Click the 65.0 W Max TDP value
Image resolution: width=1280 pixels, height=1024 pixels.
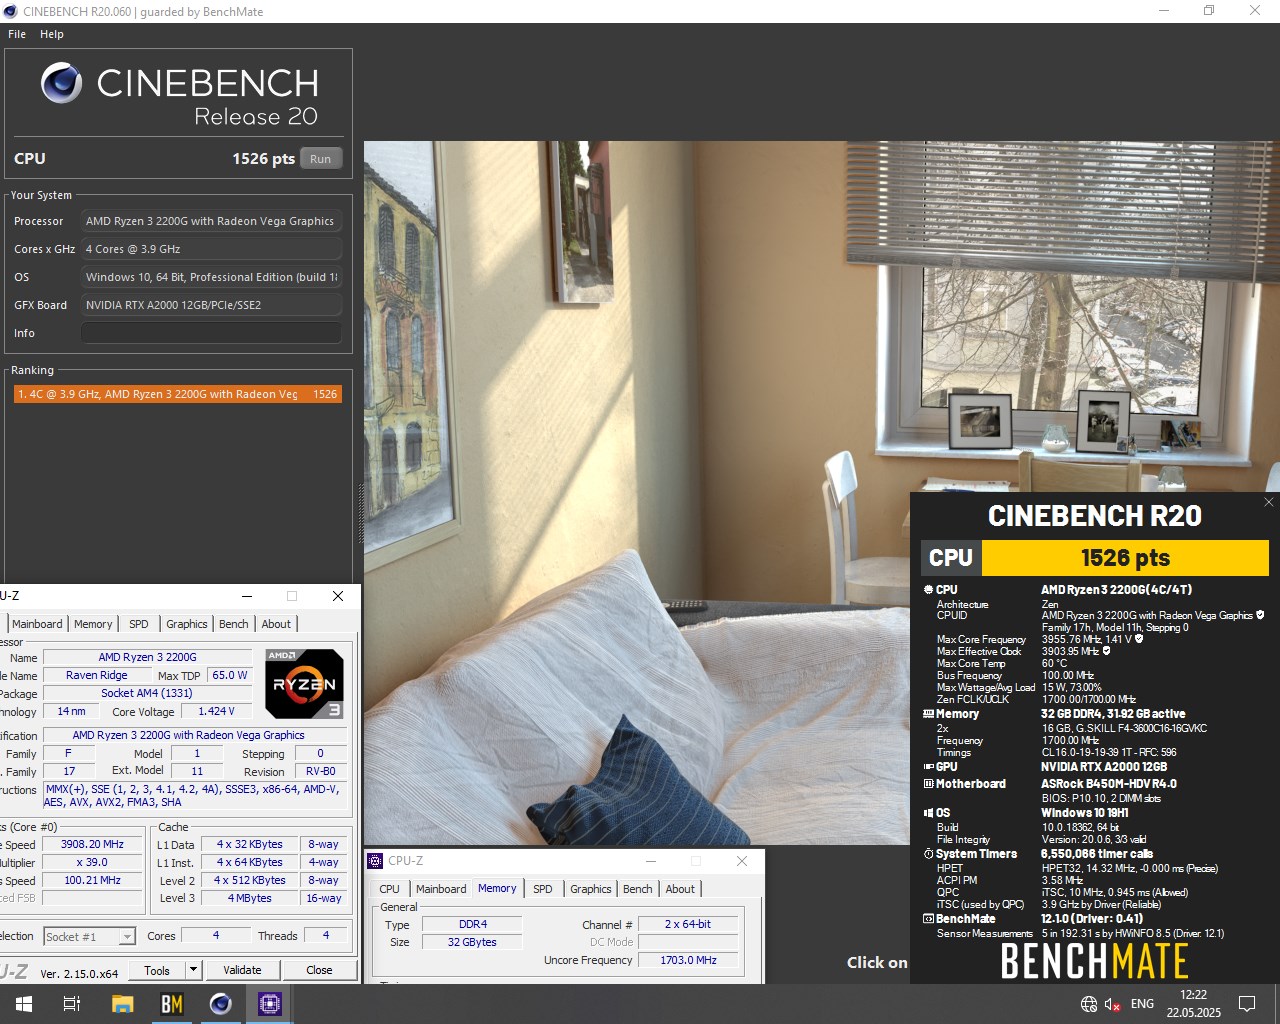[x=230, y=675]
